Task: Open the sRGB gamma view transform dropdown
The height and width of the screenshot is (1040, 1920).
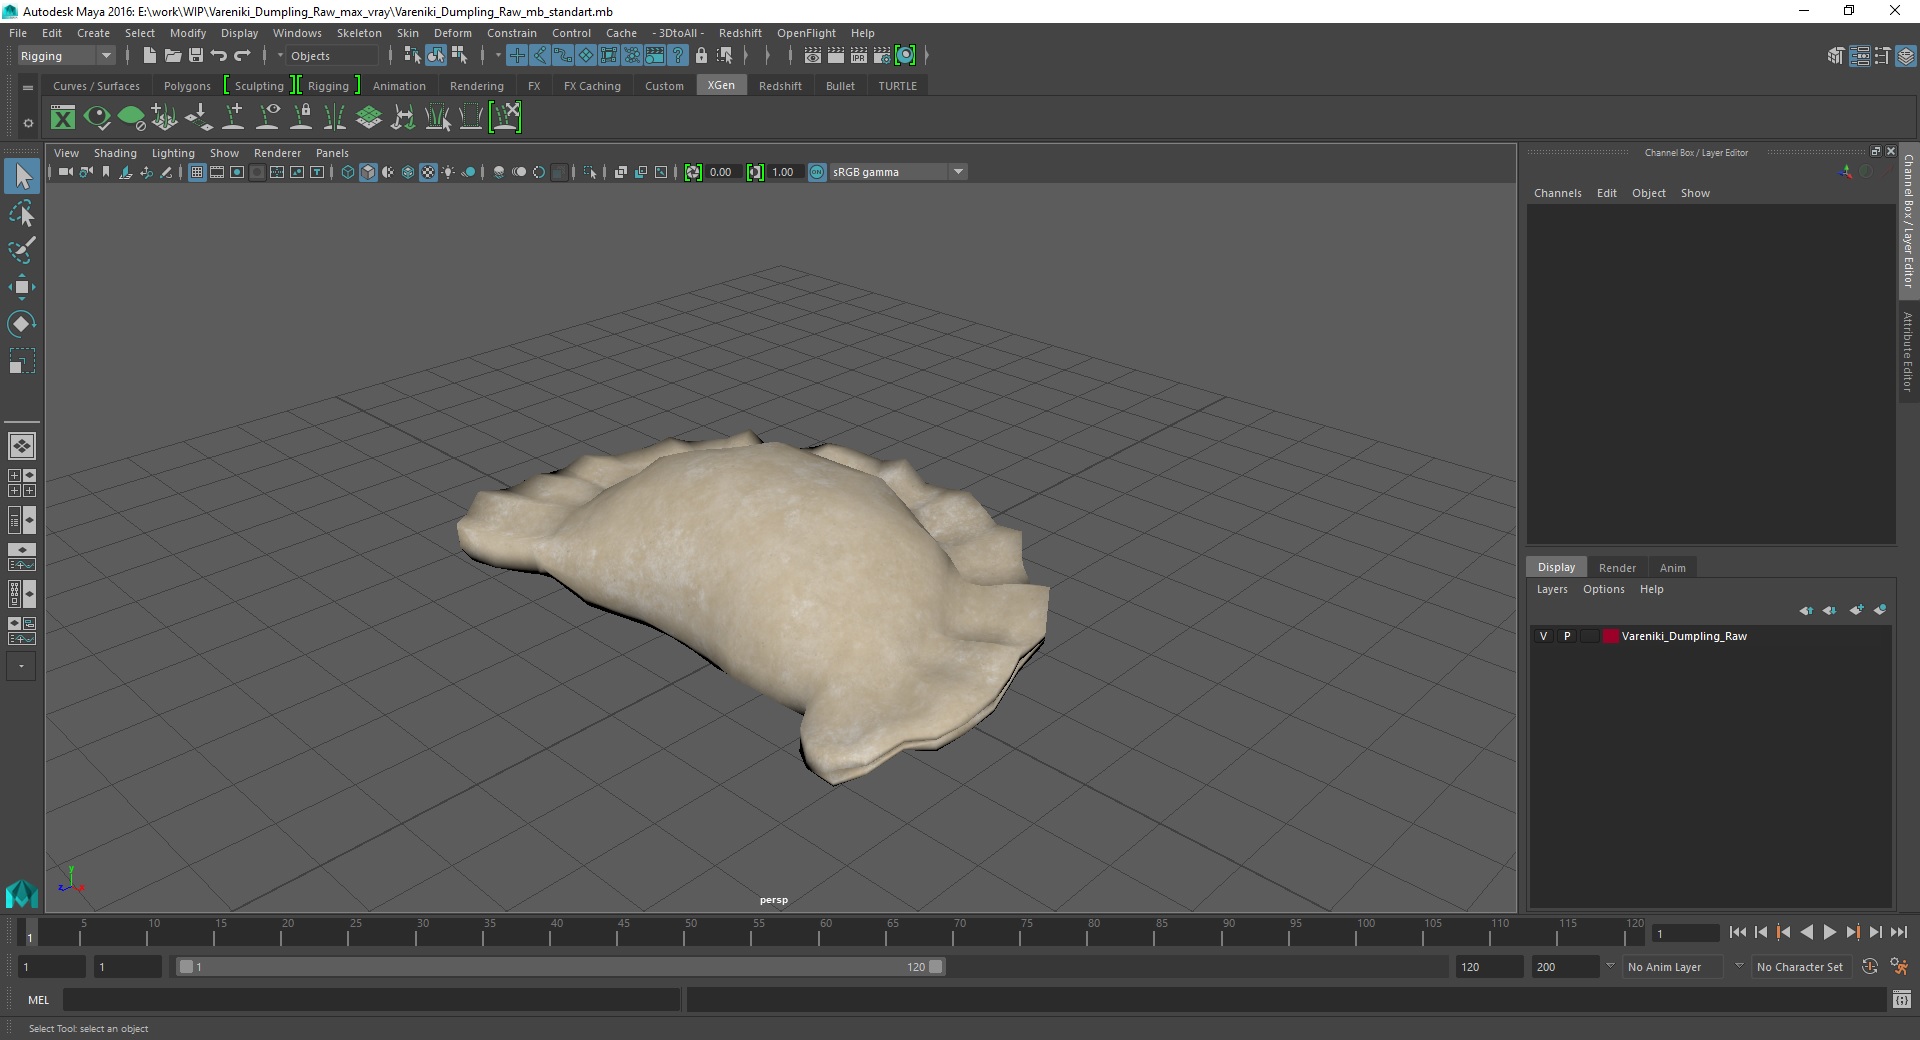Action: click(x=898, y=172)
